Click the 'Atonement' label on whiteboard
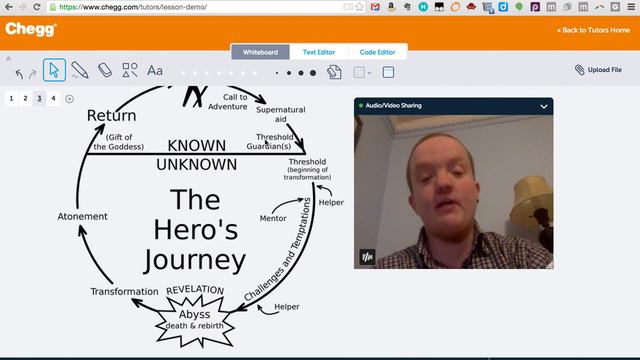The image size is (640, 360). [x=82, y=217]
